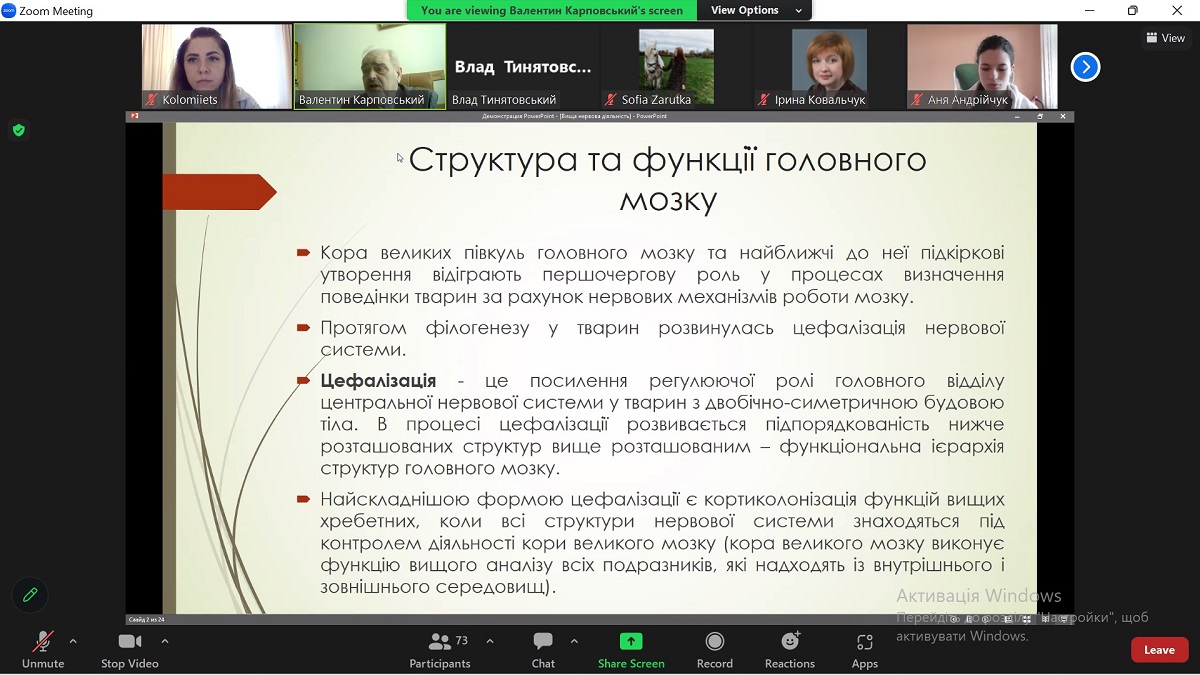Screen dimensions: 1200x675
Task: Leave the meeting
Action: [x=1159, y=650]
